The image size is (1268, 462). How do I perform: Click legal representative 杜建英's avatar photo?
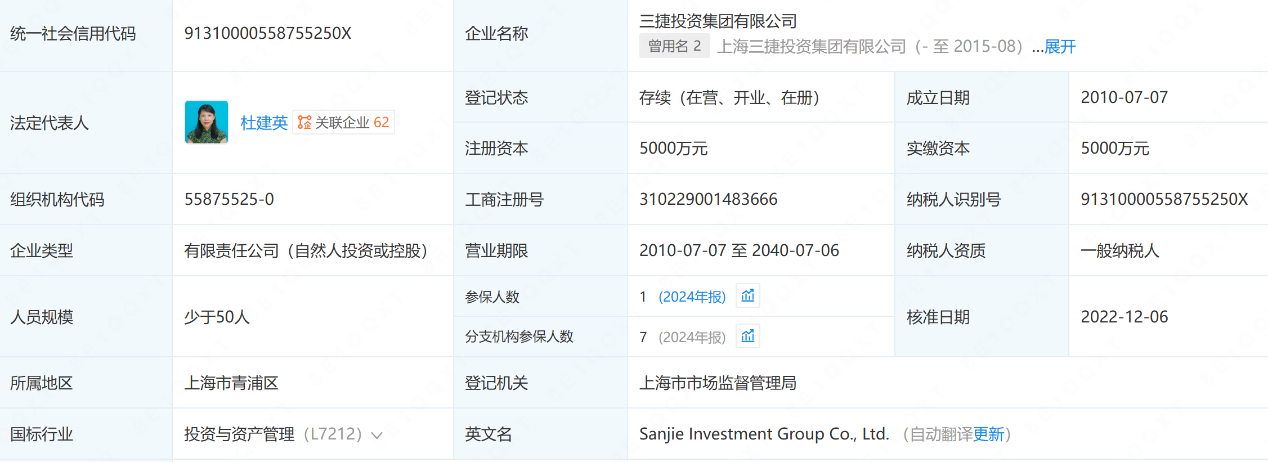click(x=206, y=122)
